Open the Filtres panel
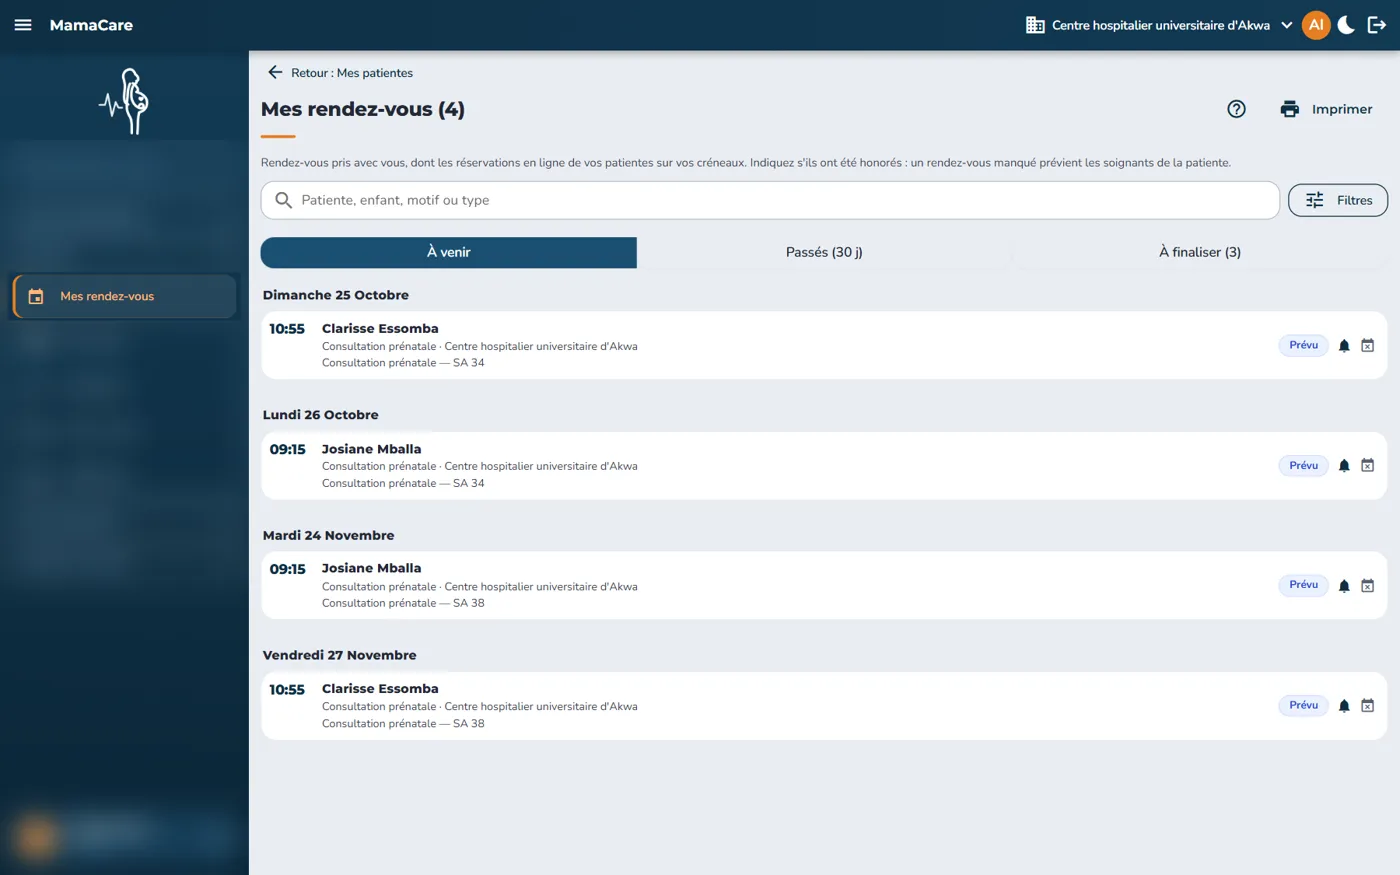Image resolution: width=1400 pixels, height=875 pixels. 1338,200
